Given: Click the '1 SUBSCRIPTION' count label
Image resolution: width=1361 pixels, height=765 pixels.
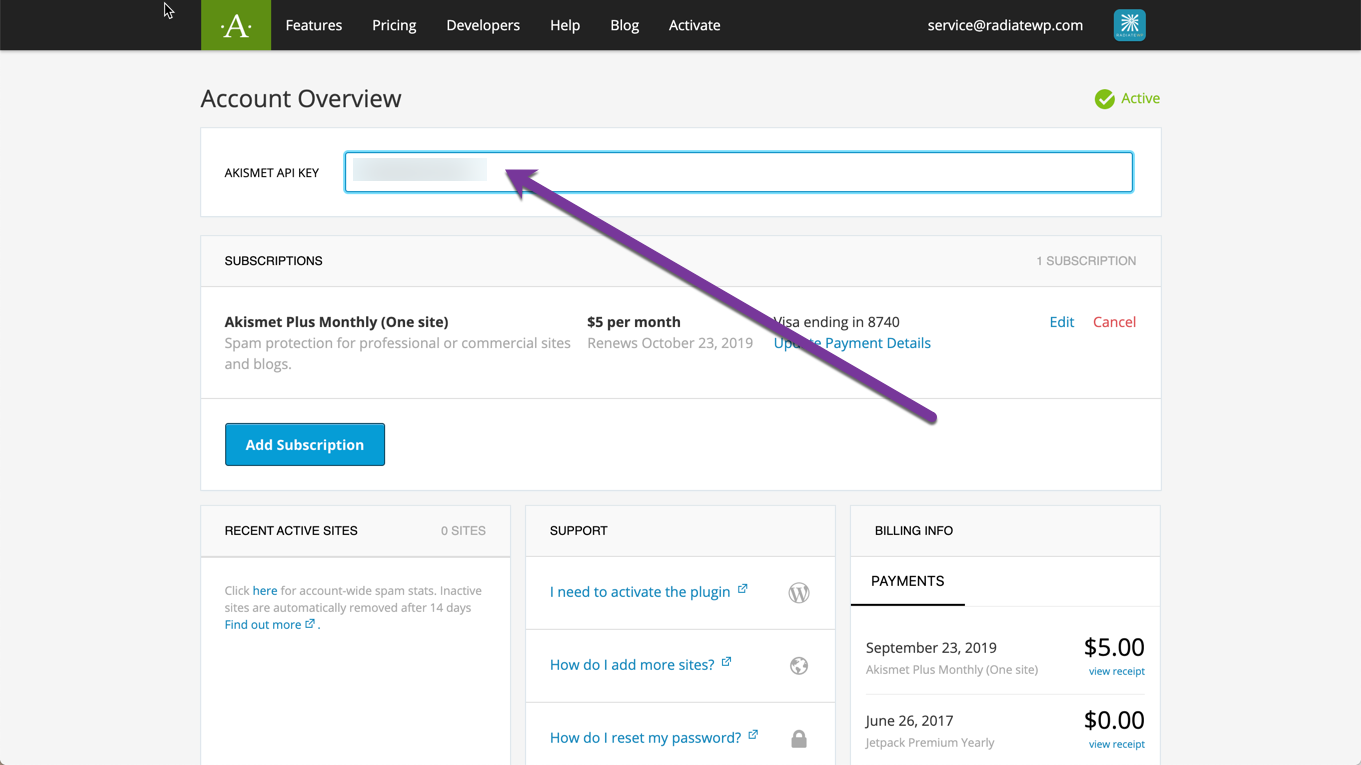Looking at the screenshot, I should tap(1086, 261).
